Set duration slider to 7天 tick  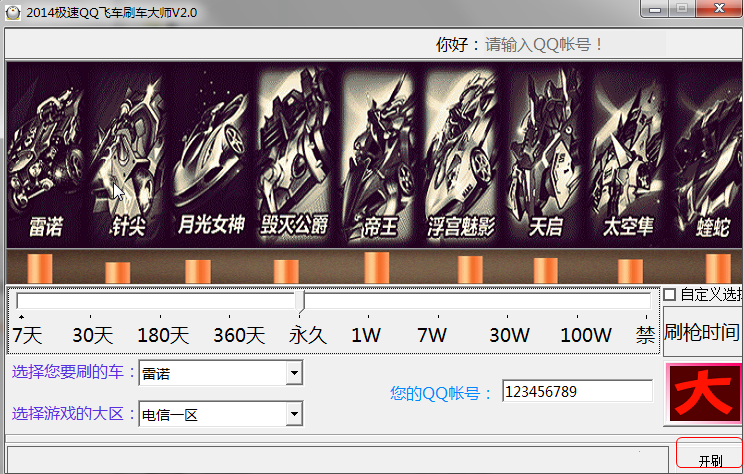(21, 316)
